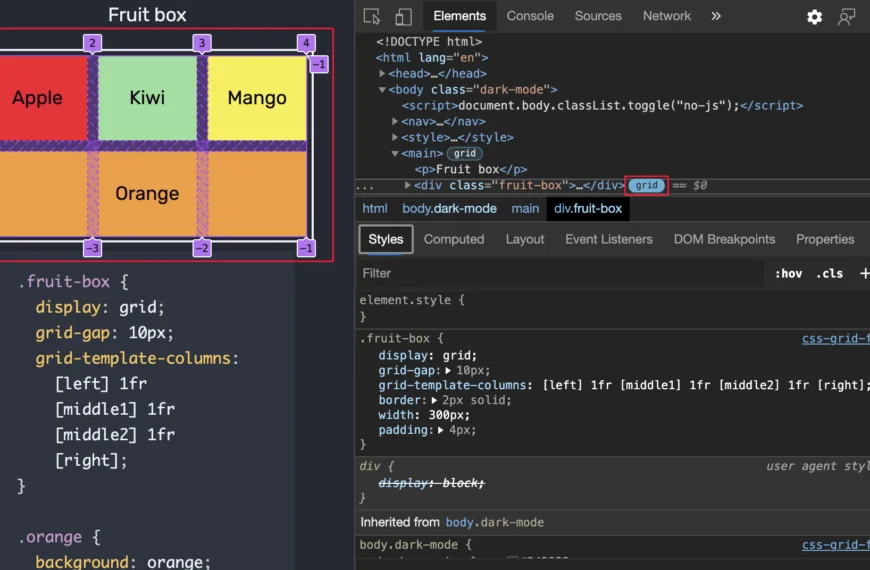This screenshot has width=870, height=570.
Task: Open css-grid source link for body.dark-mode rule
Action: click(x=836, y=545)
